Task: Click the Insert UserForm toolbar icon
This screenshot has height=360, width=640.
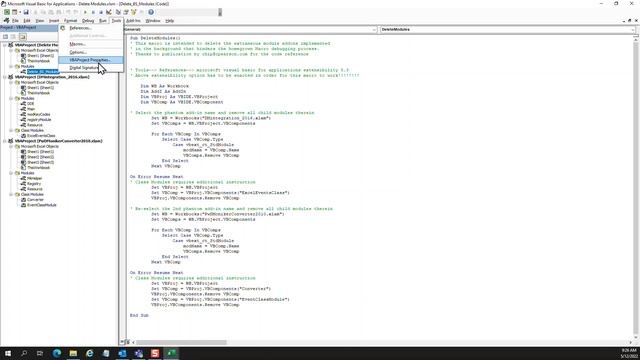Action: [x=15, y=12]
